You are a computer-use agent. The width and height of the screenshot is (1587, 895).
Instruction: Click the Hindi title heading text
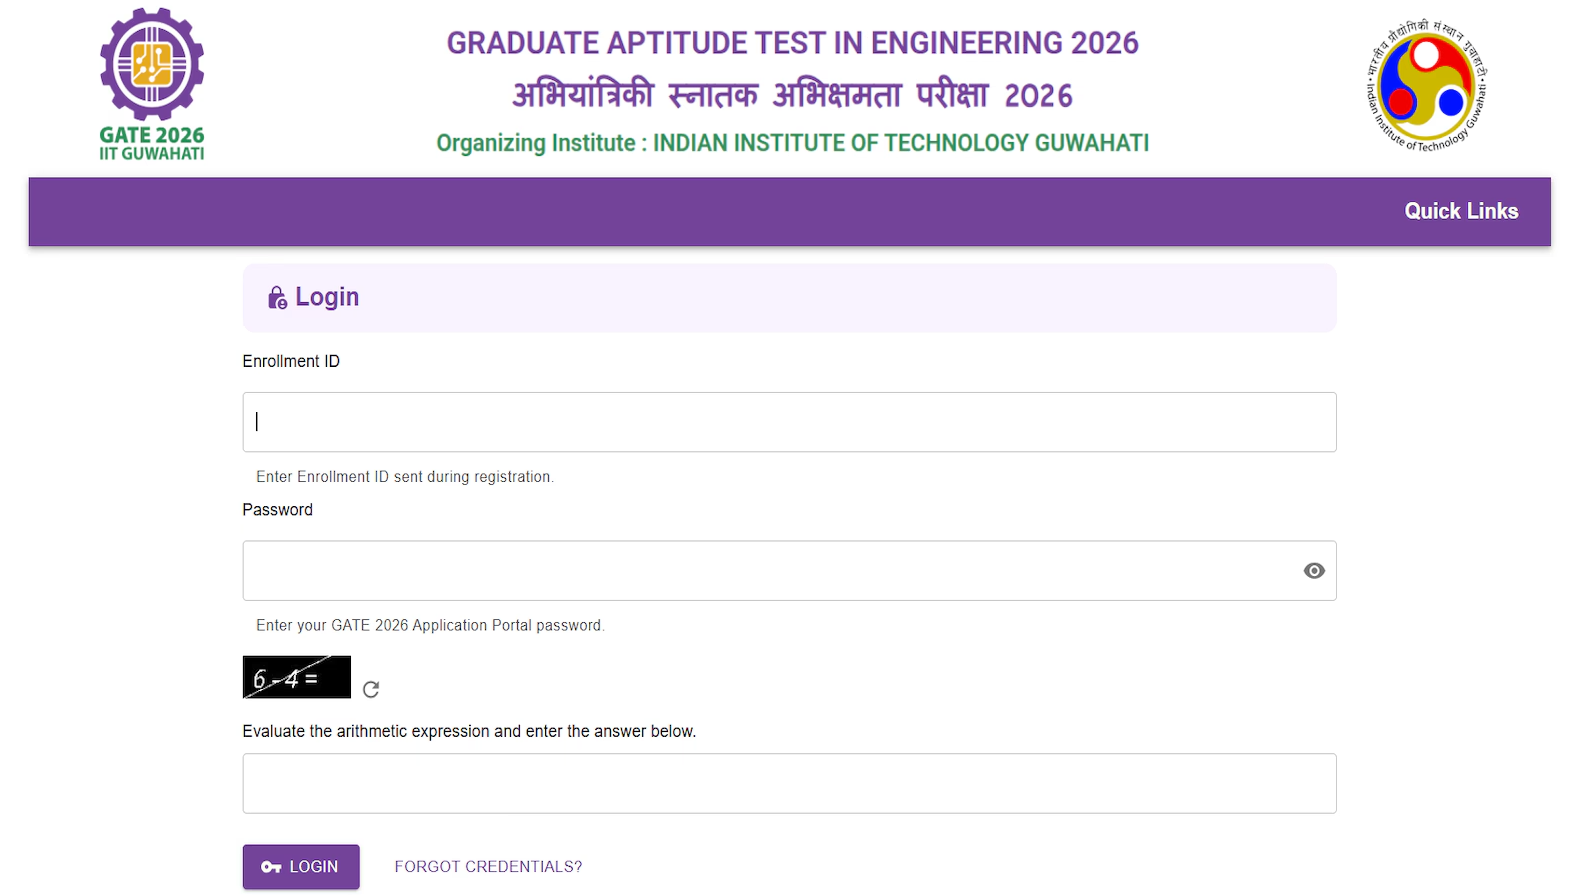point(792,95)
